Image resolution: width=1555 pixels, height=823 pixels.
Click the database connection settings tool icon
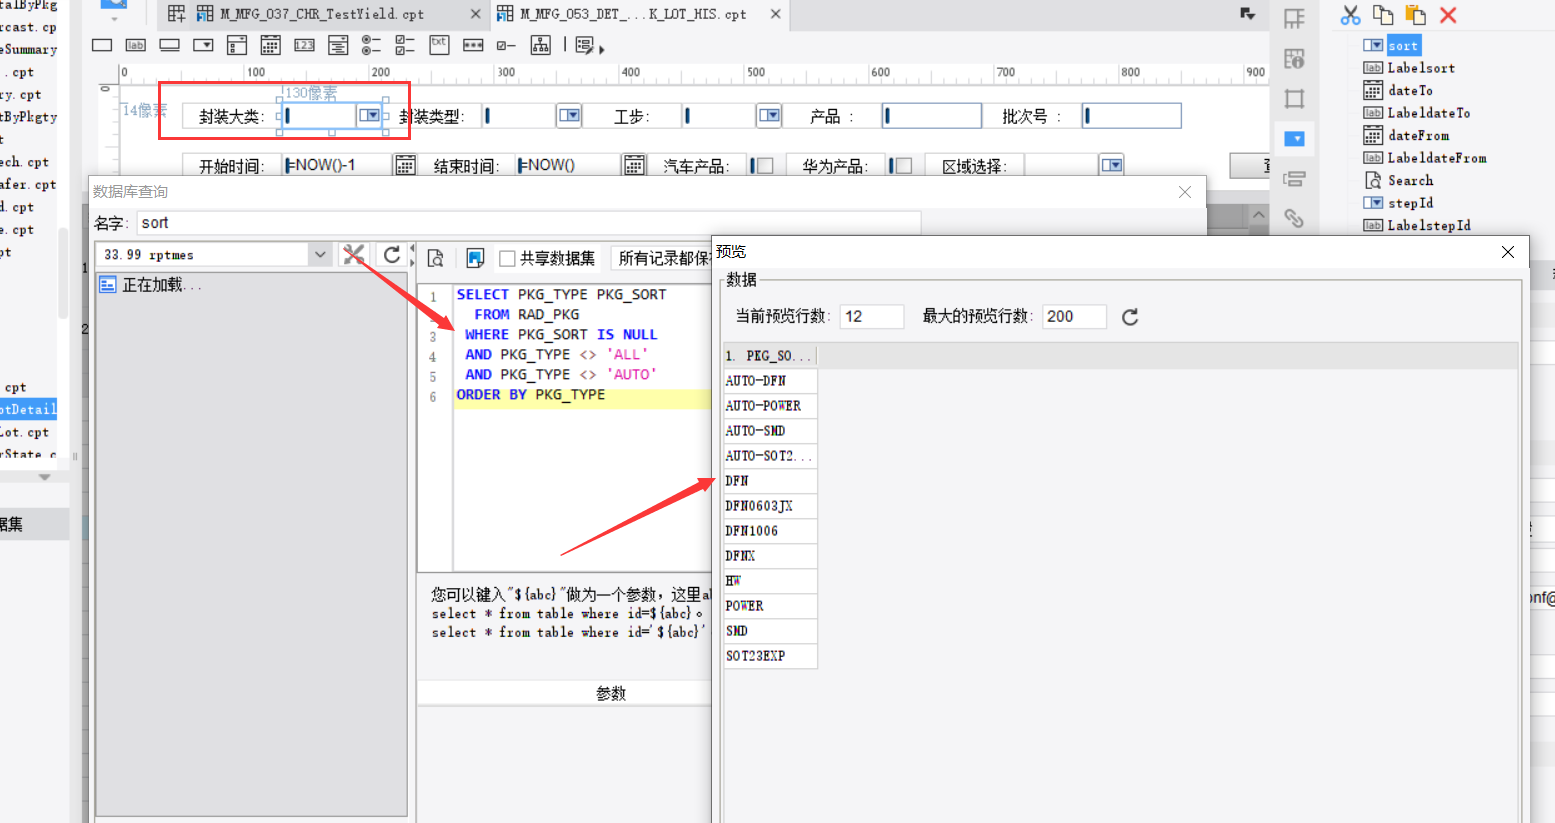353,255
